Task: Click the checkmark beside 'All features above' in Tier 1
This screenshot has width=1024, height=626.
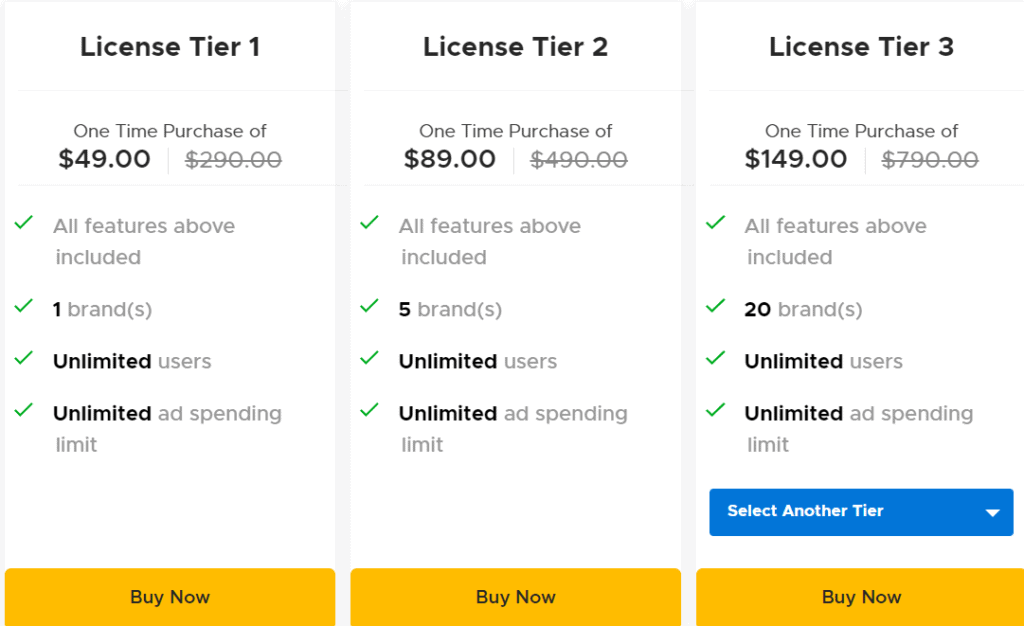Action: coord(24,224)
